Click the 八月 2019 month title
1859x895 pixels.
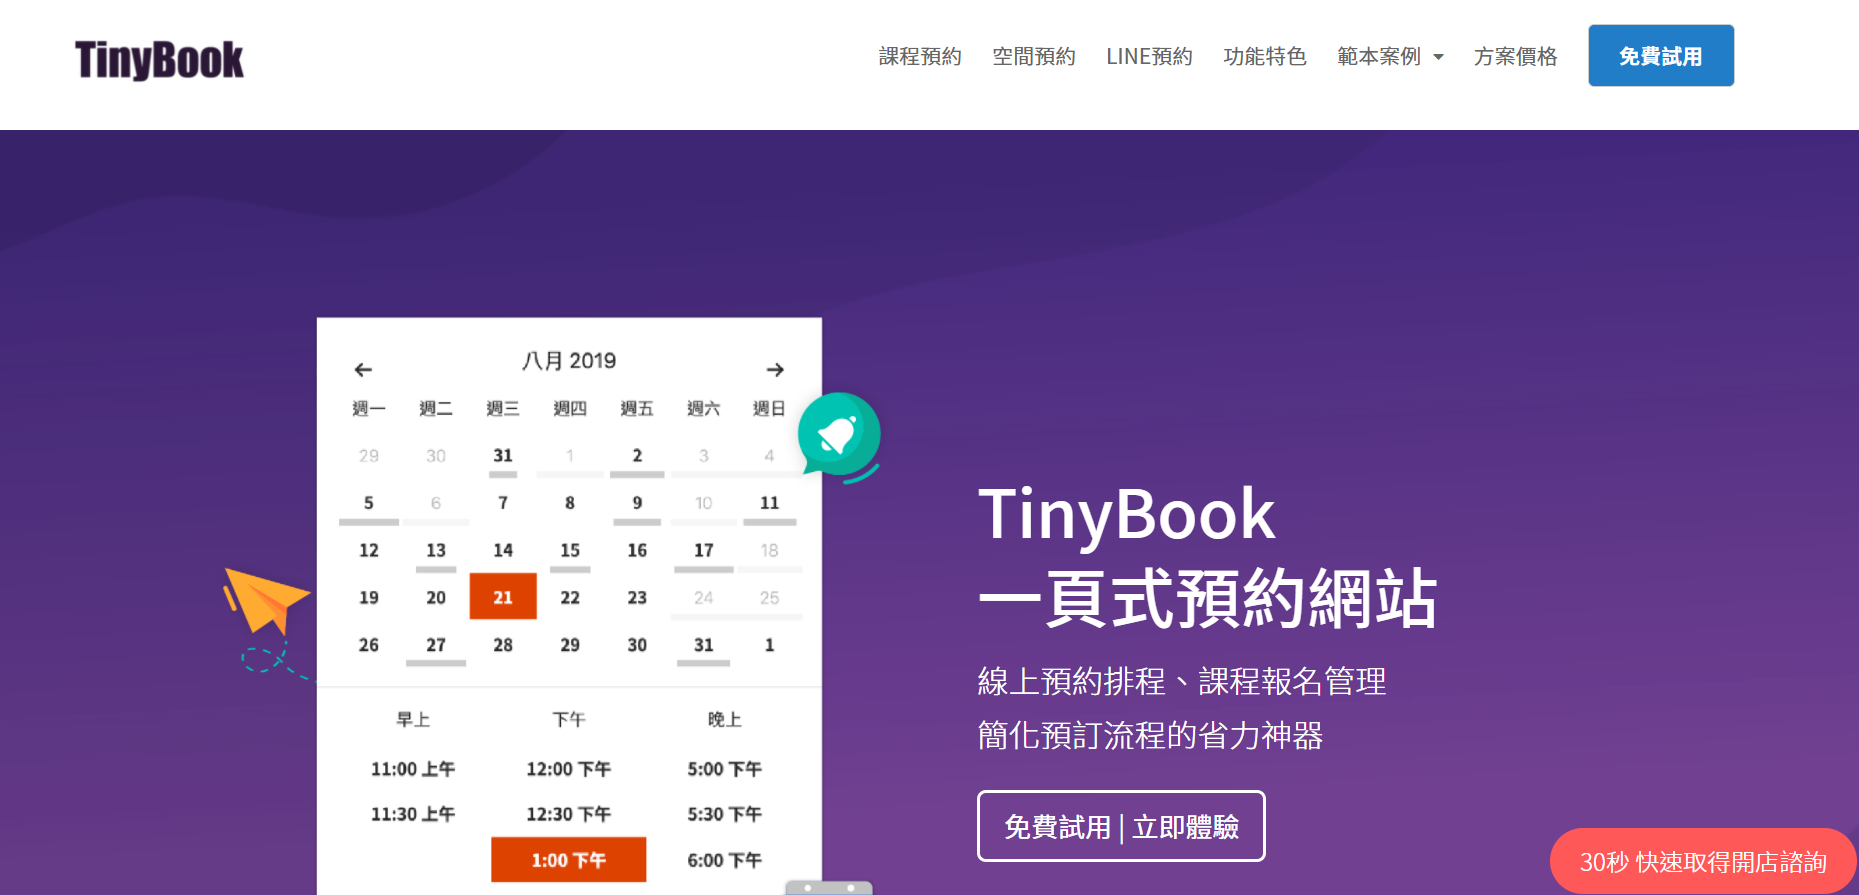click(569, 361)
